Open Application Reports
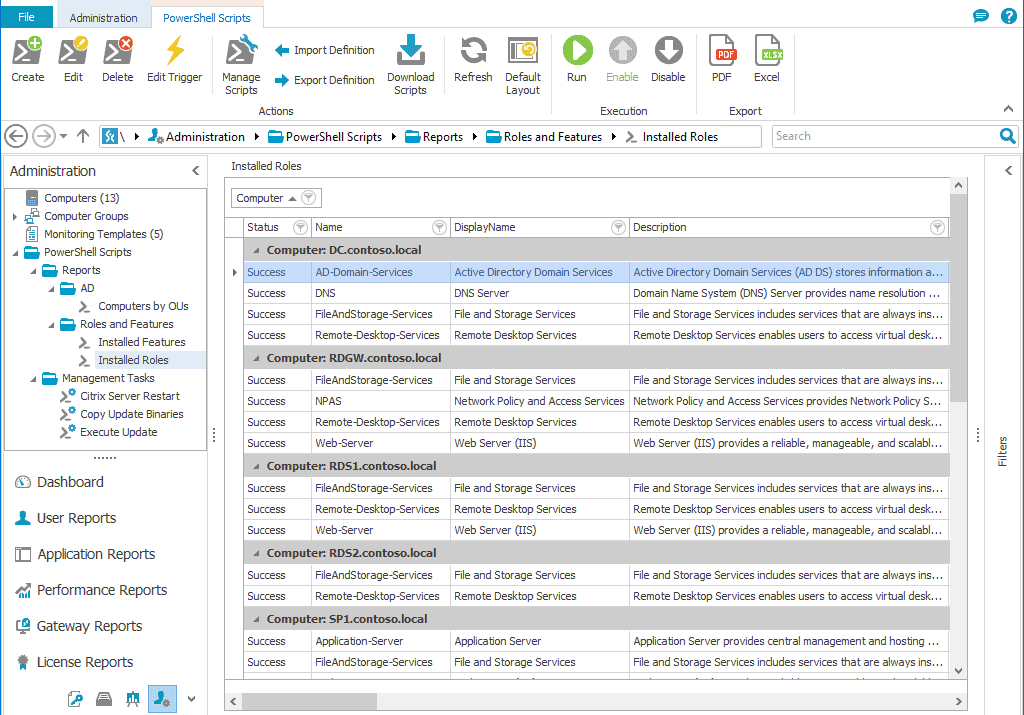The height and width of the screenshot is (715, 1024). 95,554
